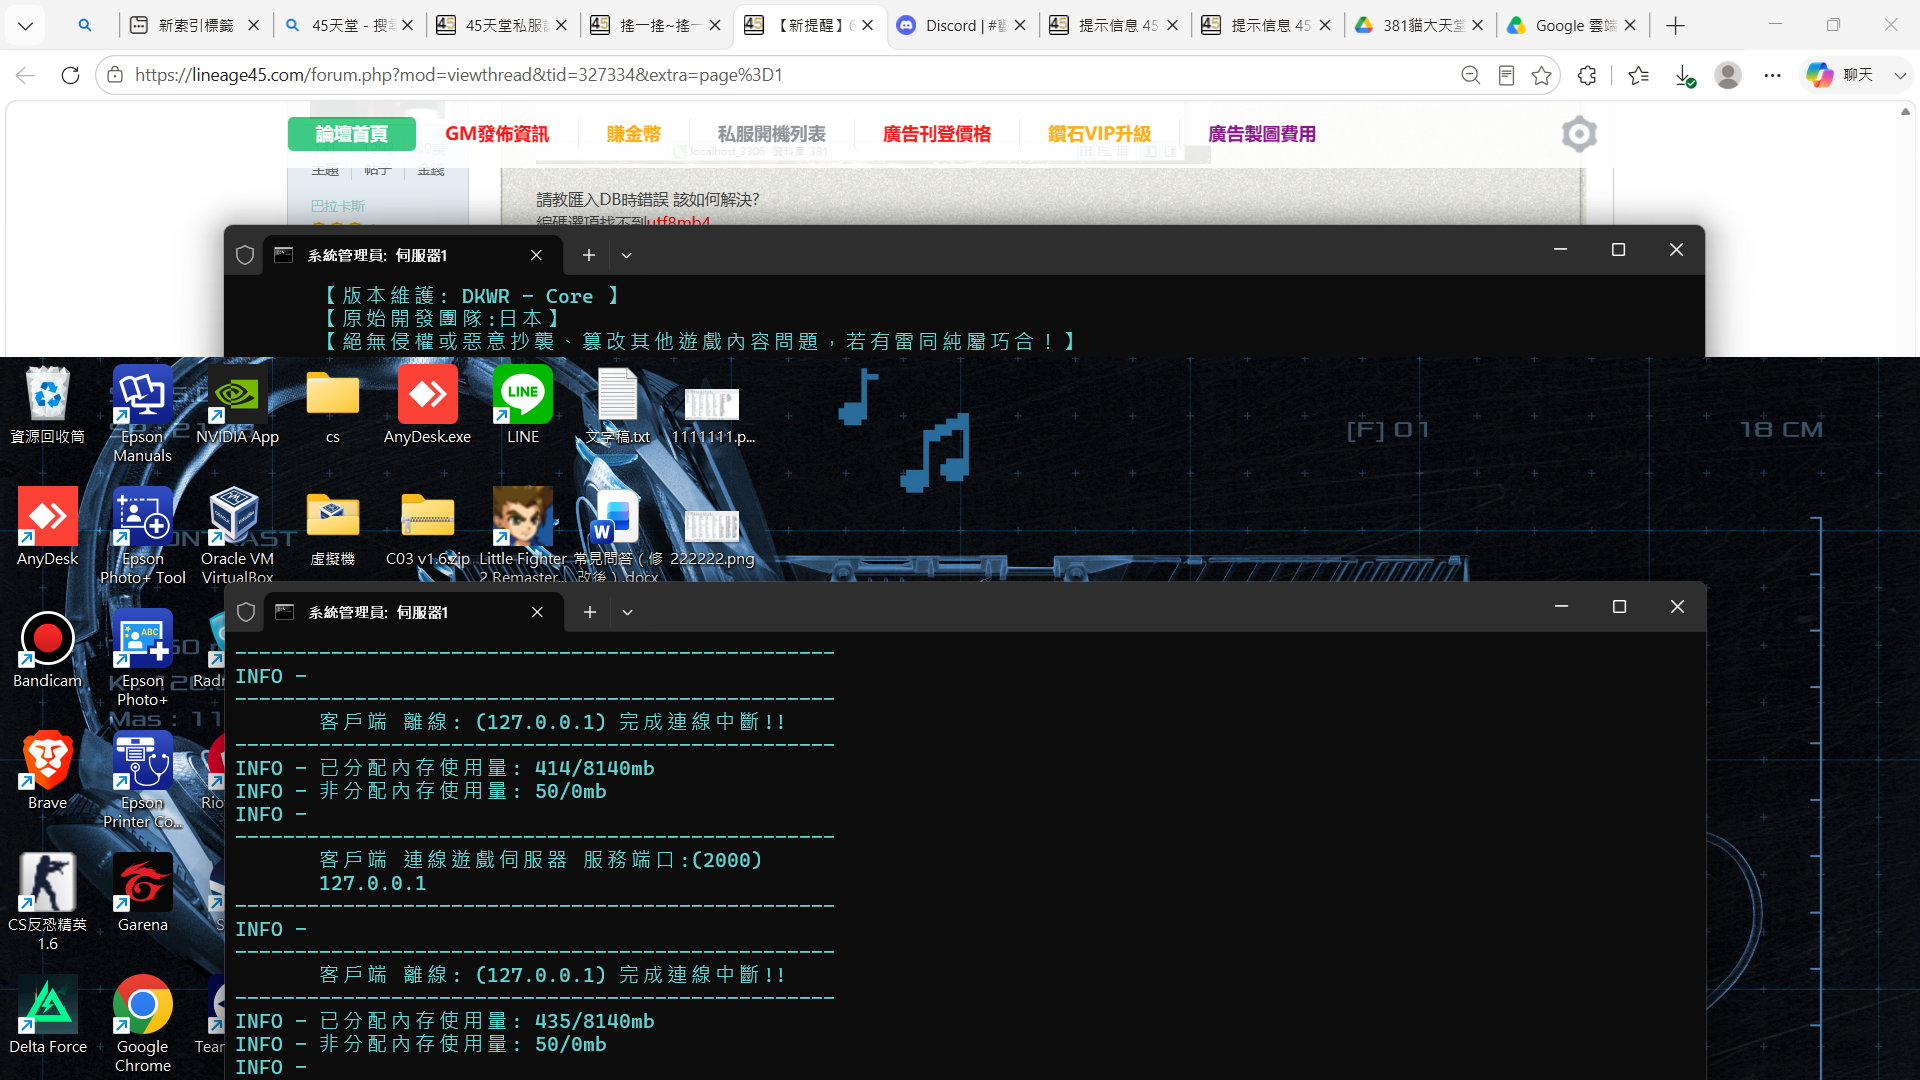Launch Garena from desktop
The width and height of the screenshot is (1920, 1080).
click(x=142, y=893)
